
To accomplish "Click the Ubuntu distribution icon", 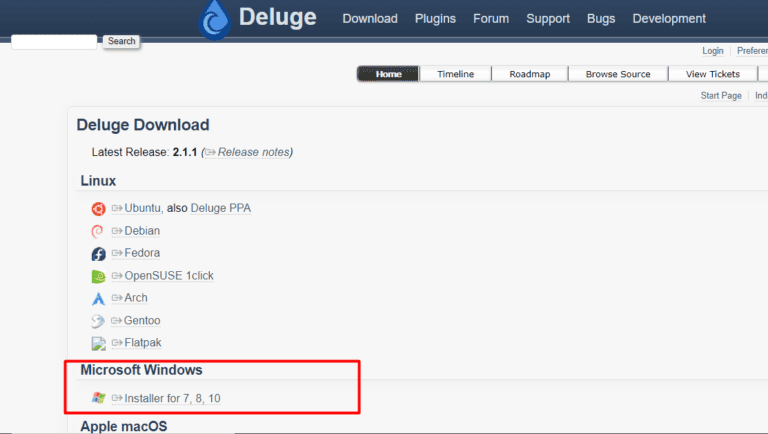I will tap(98, 209).
